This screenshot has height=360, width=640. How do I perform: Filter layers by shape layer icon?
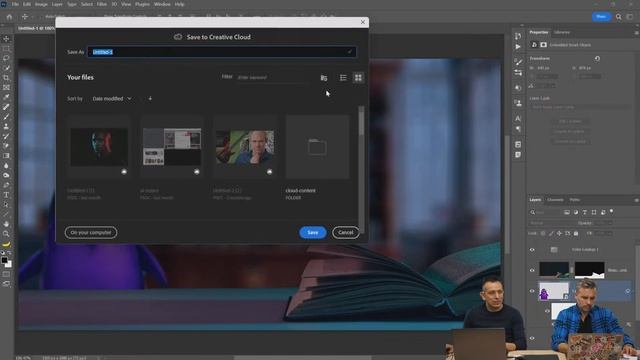tap(594, 212)
